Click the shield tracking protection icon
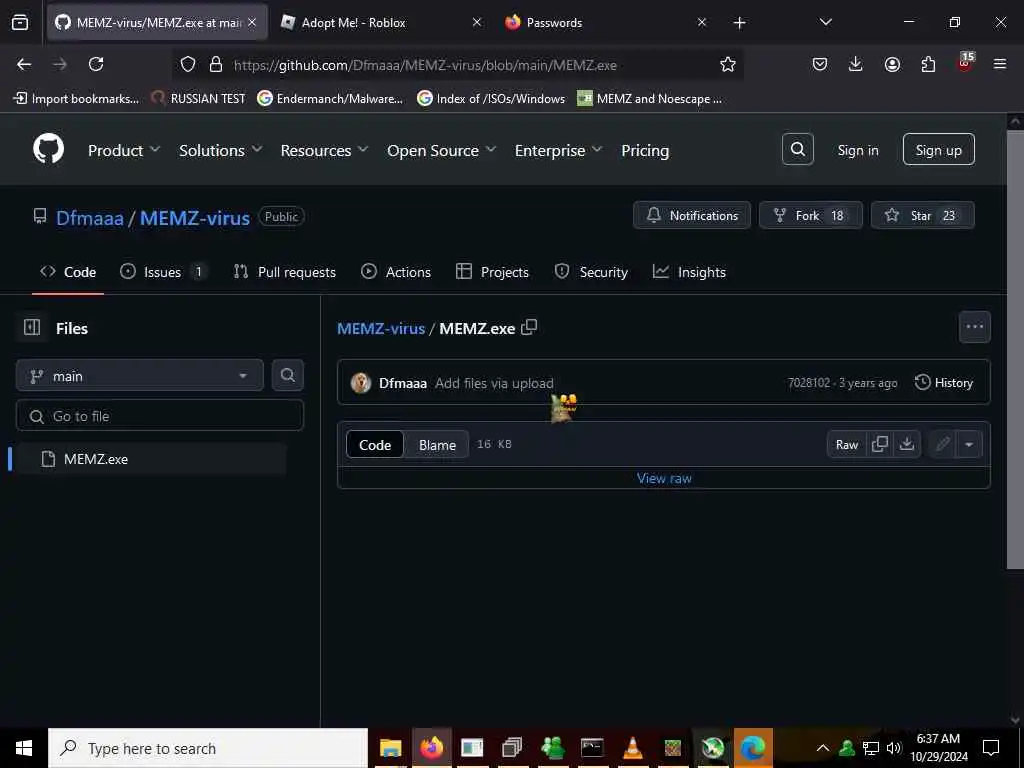 coord(188,64)
